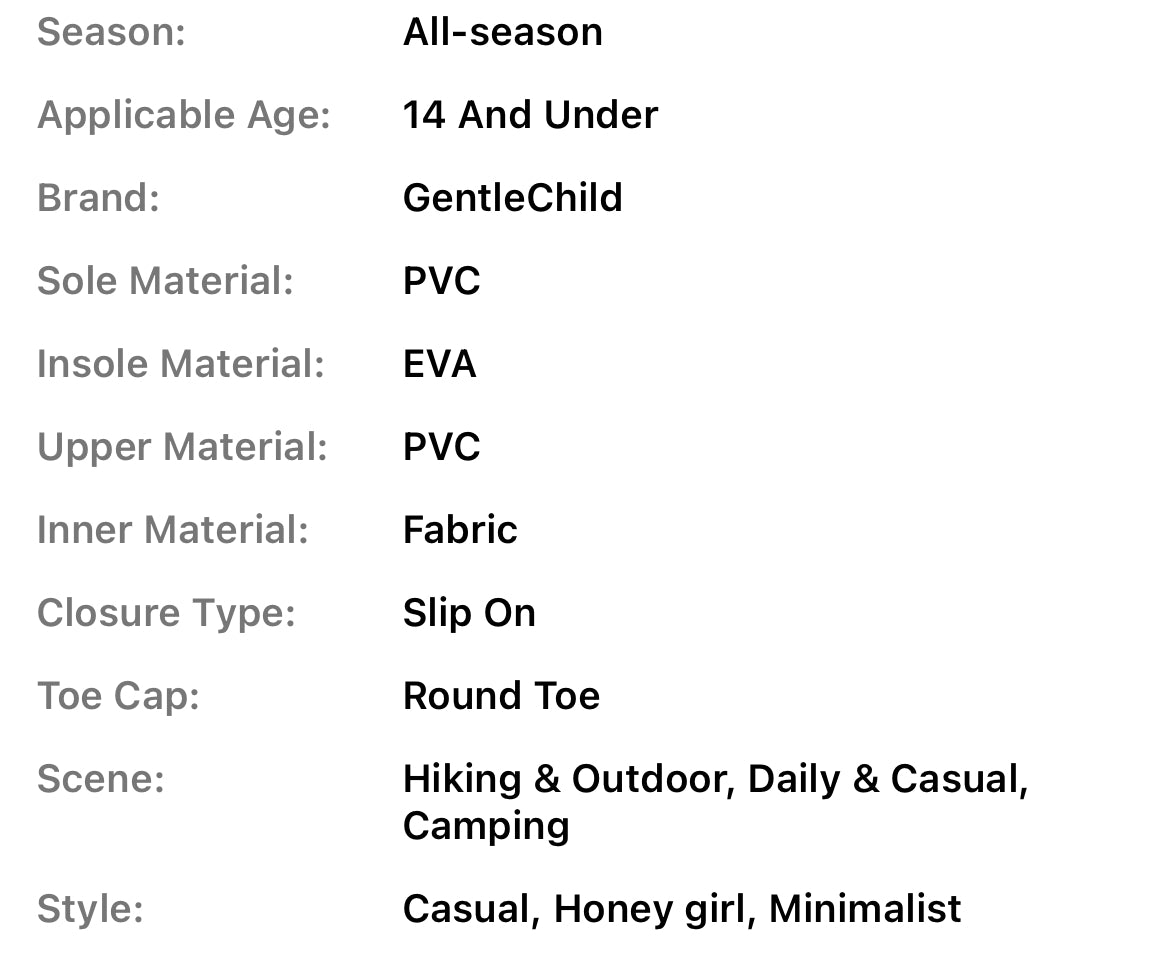Viewport: 1170px width, 961px height.
Task: Select the "Closure Type:" label
Action: tap(166, 613)
